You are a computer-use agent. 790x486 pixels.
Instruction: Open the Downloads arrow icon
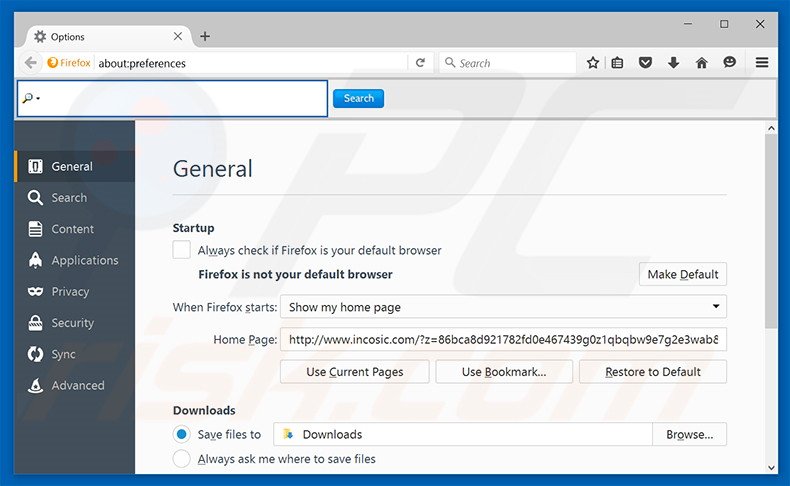[x=673, y=63]
